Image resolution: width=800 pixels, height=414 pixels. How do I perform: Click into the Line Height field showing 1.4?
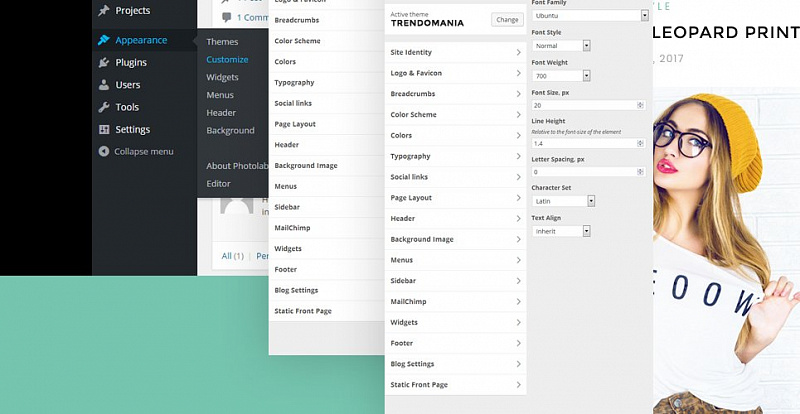tap(588, 144)
